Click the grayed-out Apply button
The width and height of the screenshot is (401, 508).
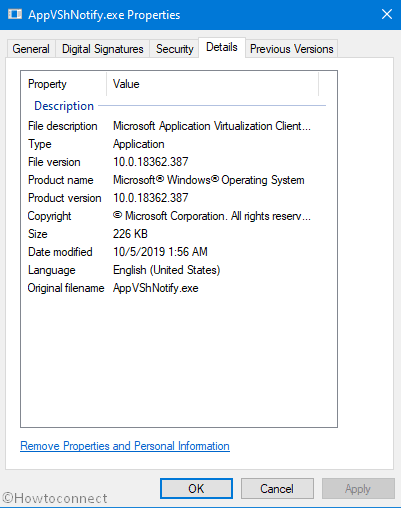pyautogui.click(x=358, y=488)
